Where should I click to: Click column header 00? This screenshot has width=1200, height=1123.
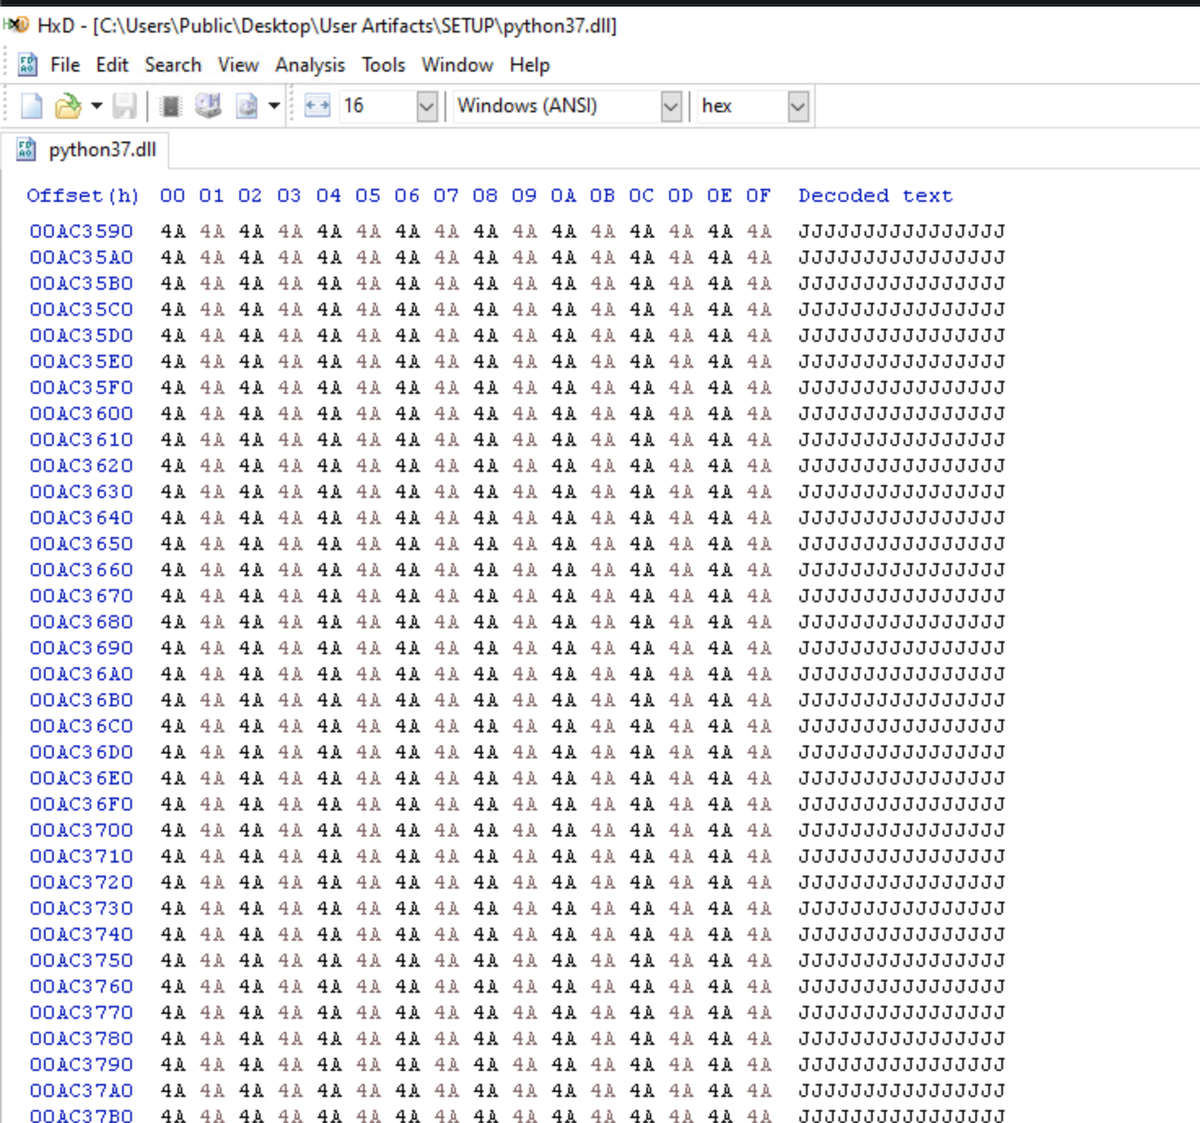[x=173, y=196]
